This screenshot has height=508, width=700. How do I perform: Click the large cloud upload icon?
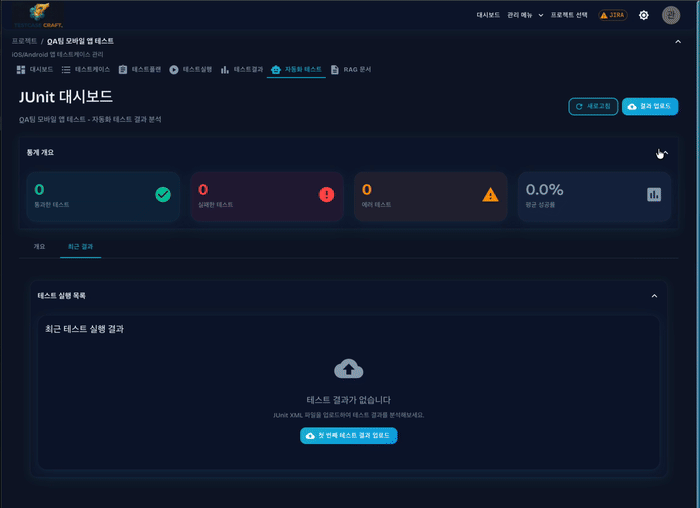[348, 368]
